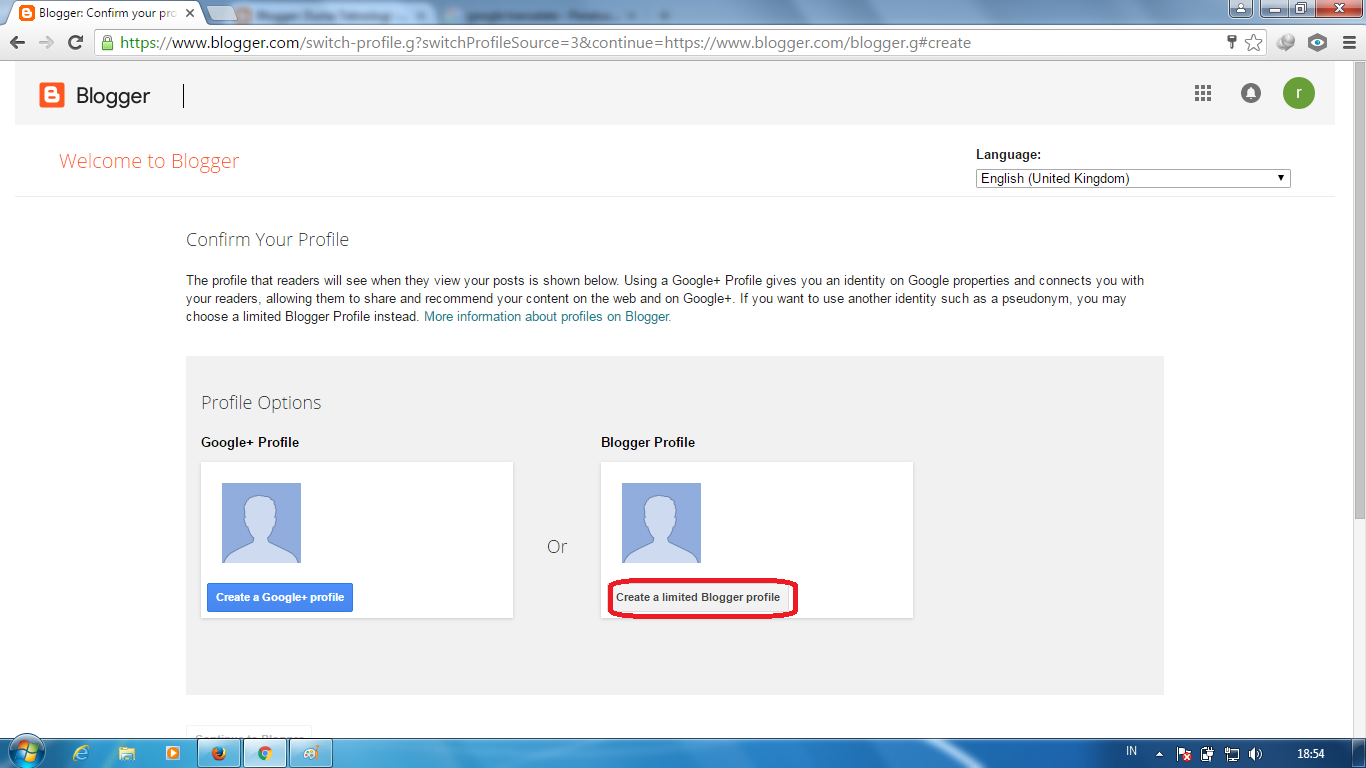
Task: Bookmark this page with the star
Action: pos(1253,43)
